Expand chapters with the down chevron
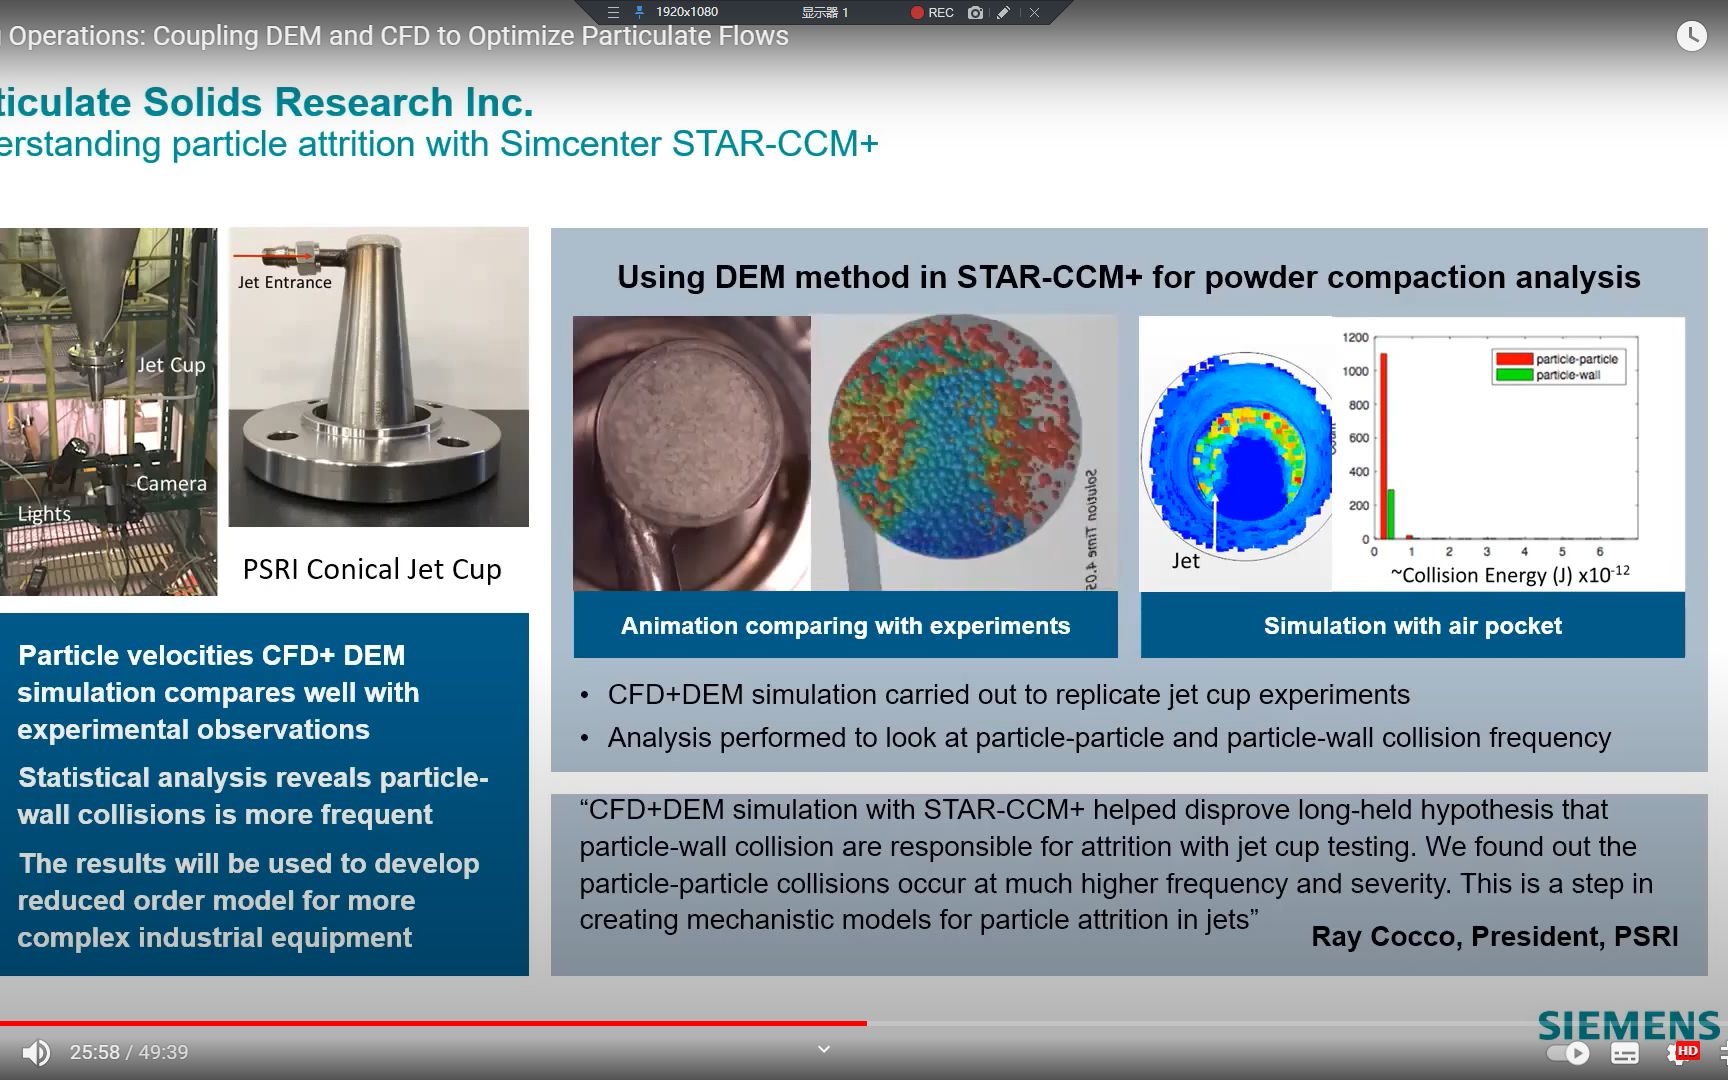Viewport: 1728px width, 1080px height. pos(824,1049)
